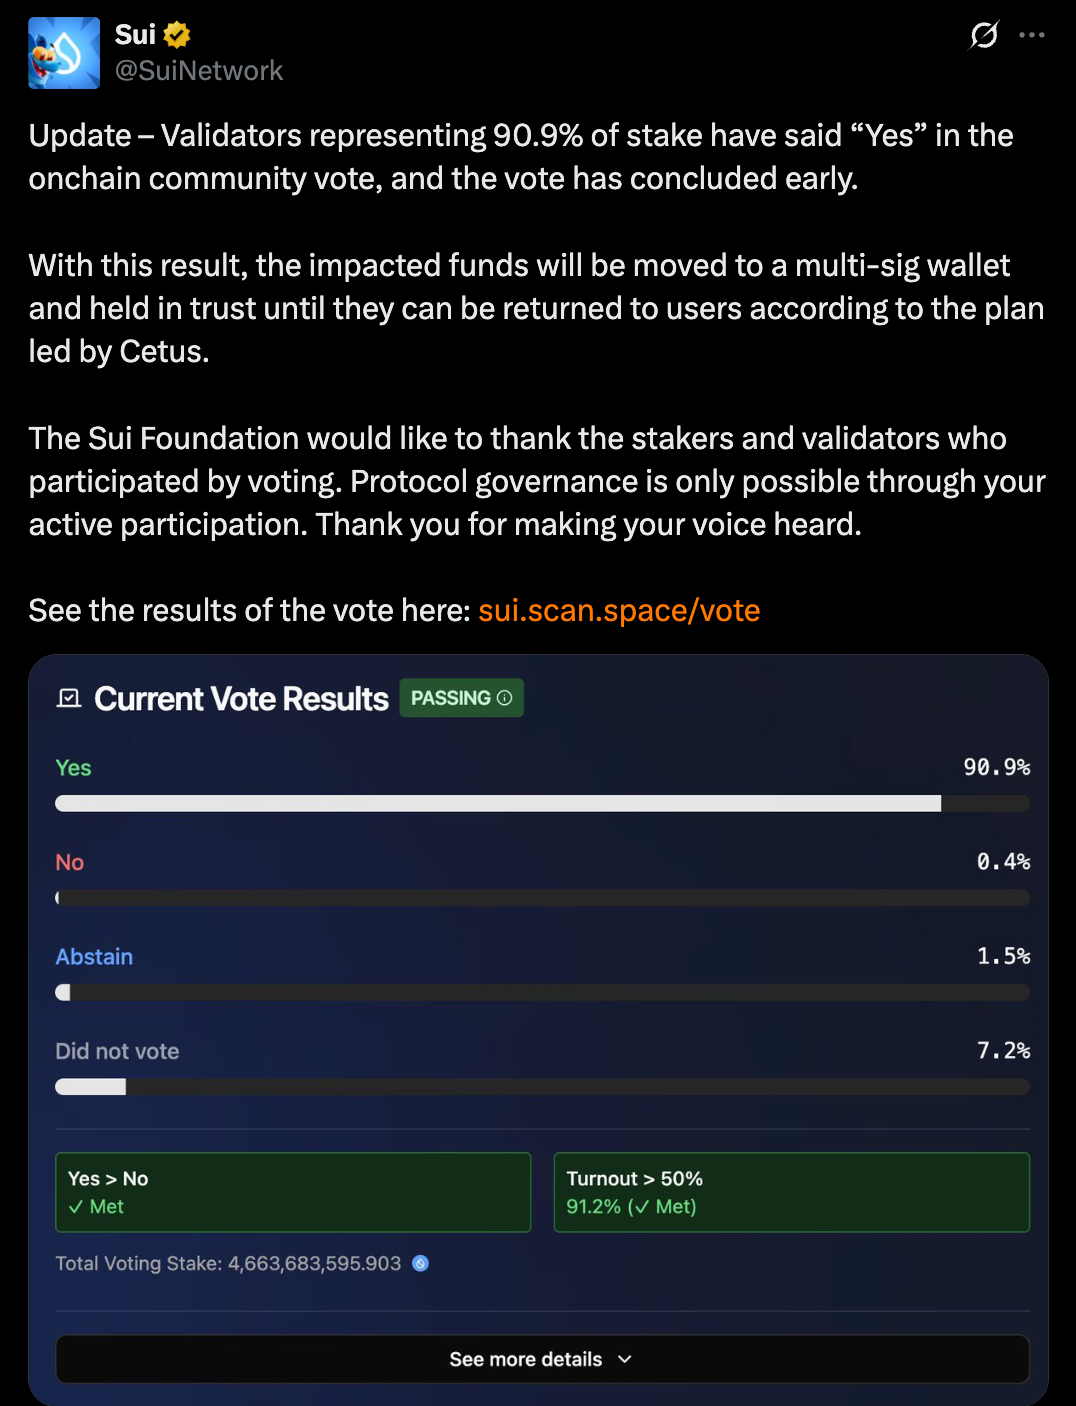Click the Sui display name
The height and width of the screenshot is (1406, 1076).
(135, 35)
